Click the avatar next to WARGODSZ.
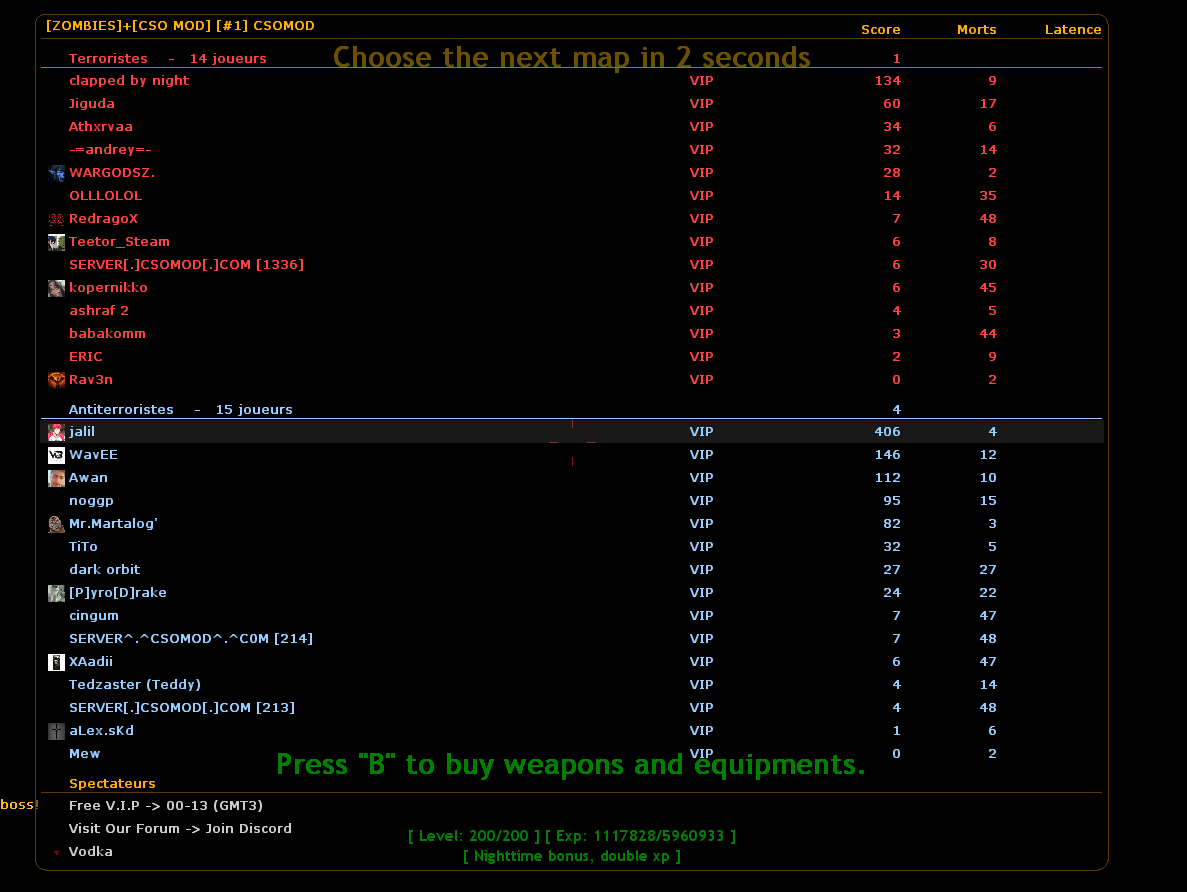 56,173
